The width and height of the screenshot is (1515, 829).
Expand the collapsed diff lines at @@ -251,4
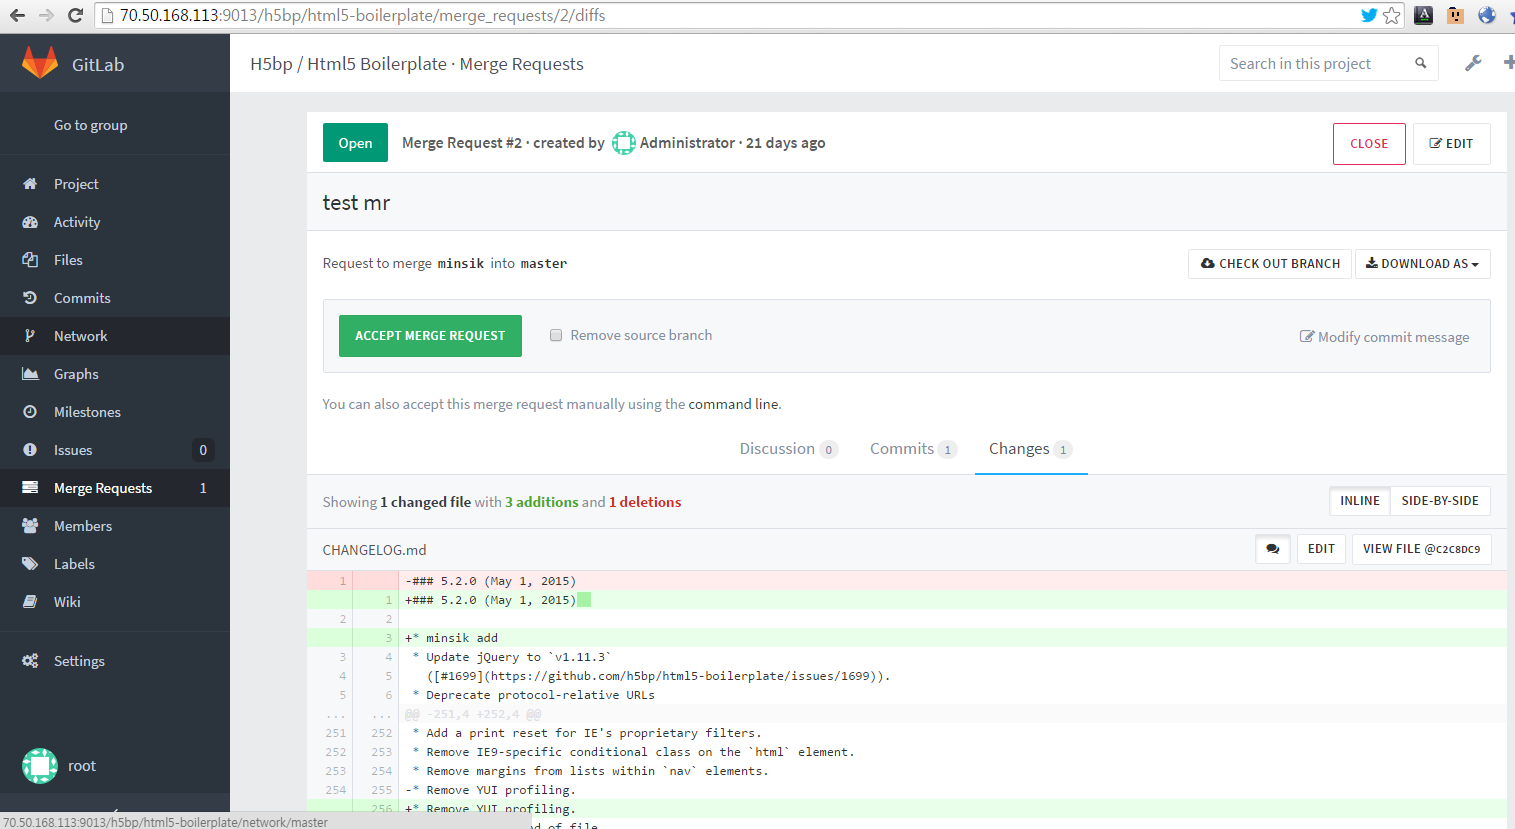click(472, 714)
